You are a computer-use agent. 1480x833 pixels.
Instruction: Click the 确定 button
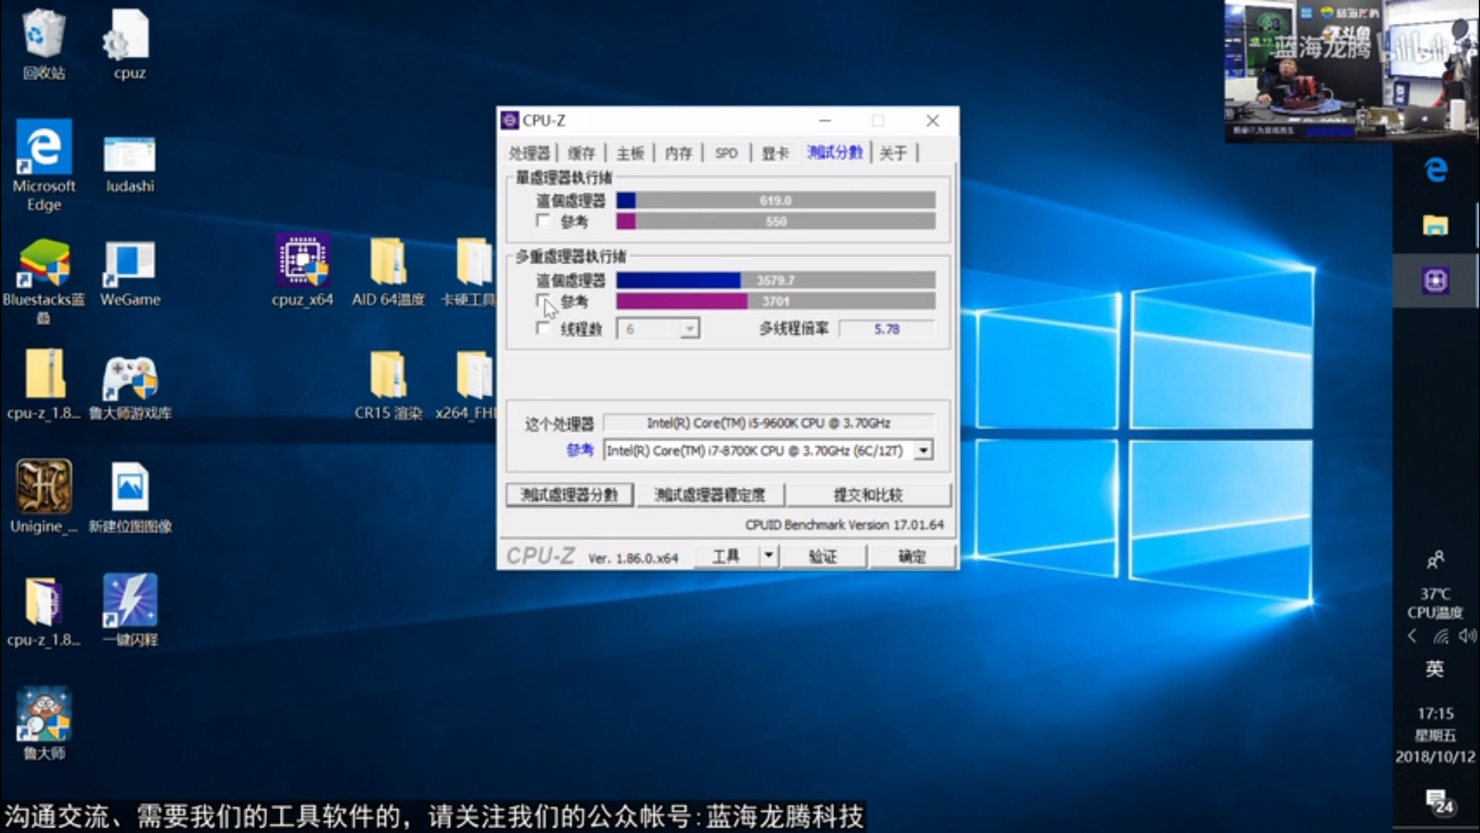tap(911, 556)
